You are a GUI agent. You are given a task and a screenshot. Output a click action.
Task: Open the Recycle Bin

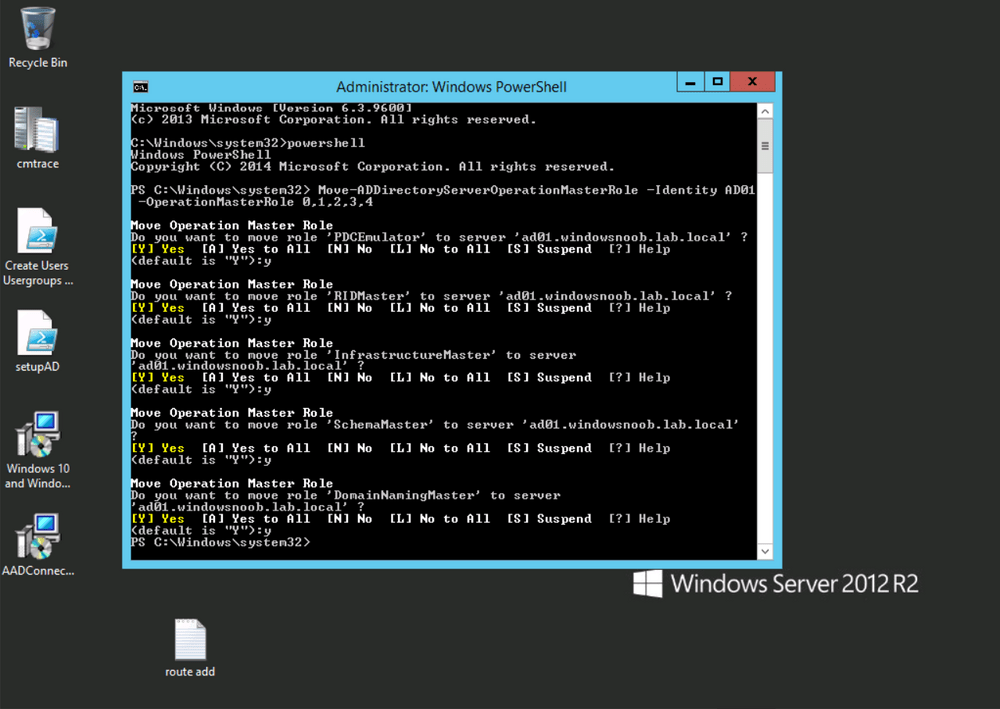point(37,30)
